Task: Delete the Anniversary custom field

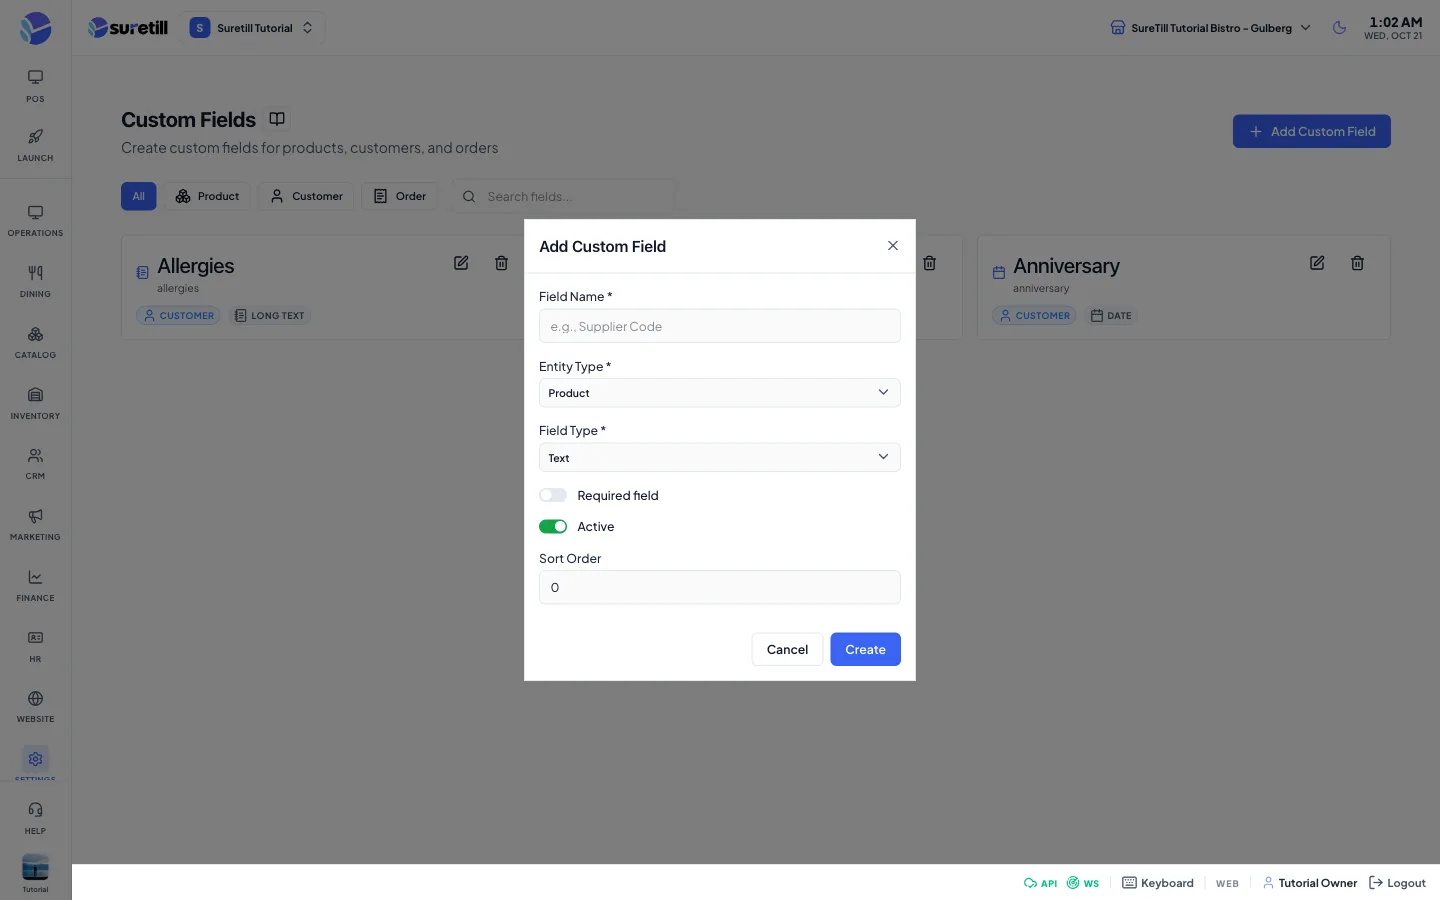Action: coord(1357,263)
